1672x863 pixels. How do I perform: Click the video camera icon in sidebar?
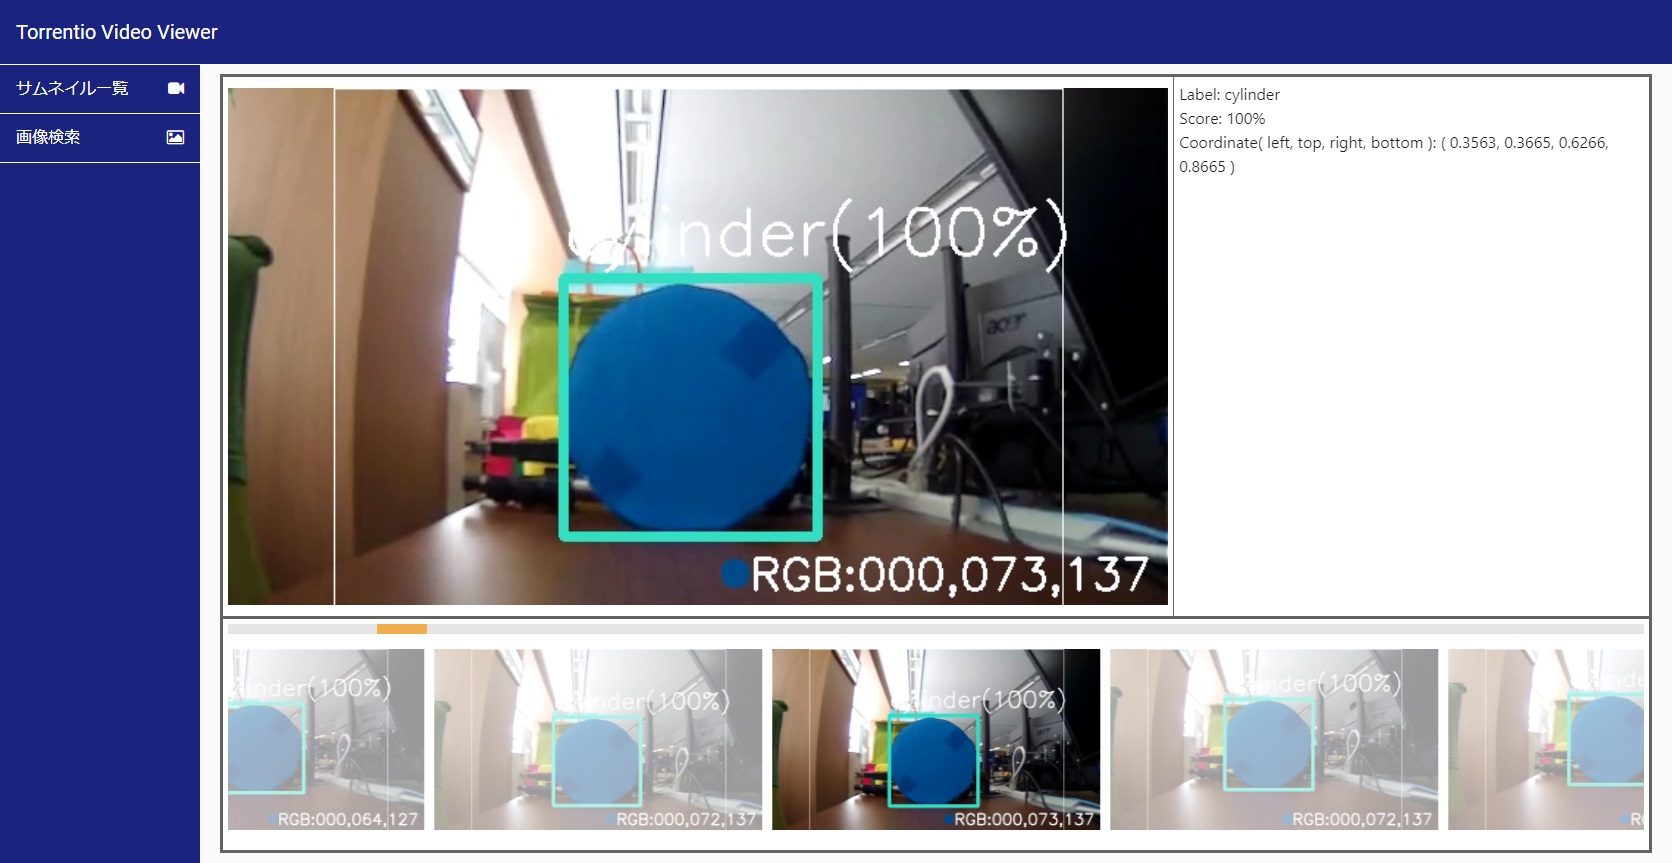176,88
